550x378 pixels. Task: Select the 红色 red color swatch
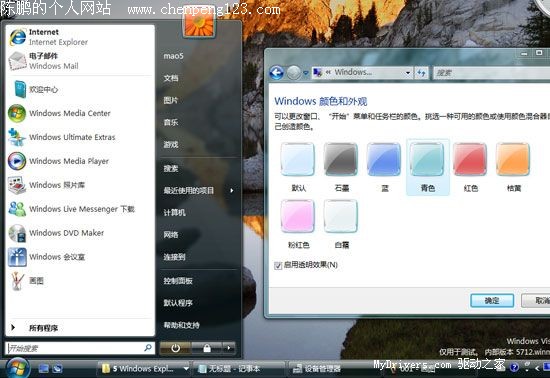pos(470,159)
